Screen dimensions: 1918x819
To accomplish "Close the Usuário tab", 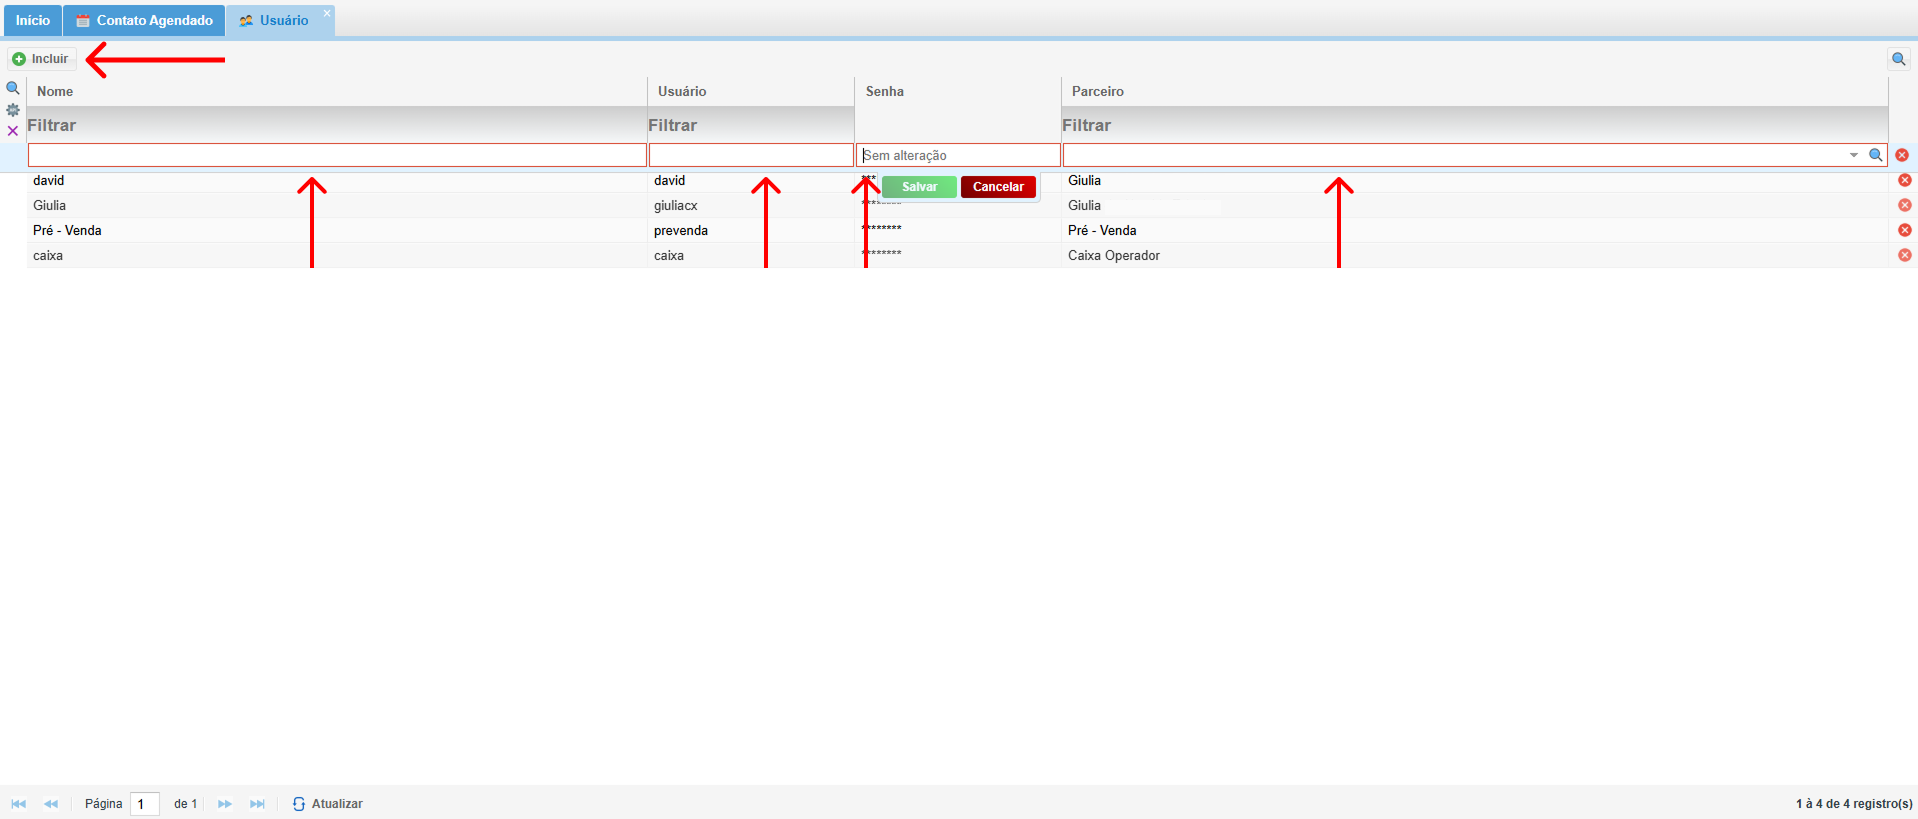I will [x=327, y=13].
